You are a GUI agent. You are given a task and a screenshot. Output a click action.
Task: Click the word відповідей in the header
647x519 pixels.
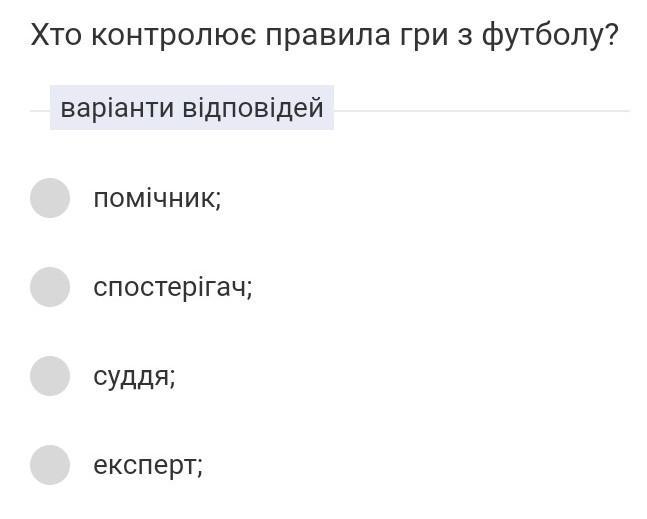pyautogui.click(x=253, y=108)
